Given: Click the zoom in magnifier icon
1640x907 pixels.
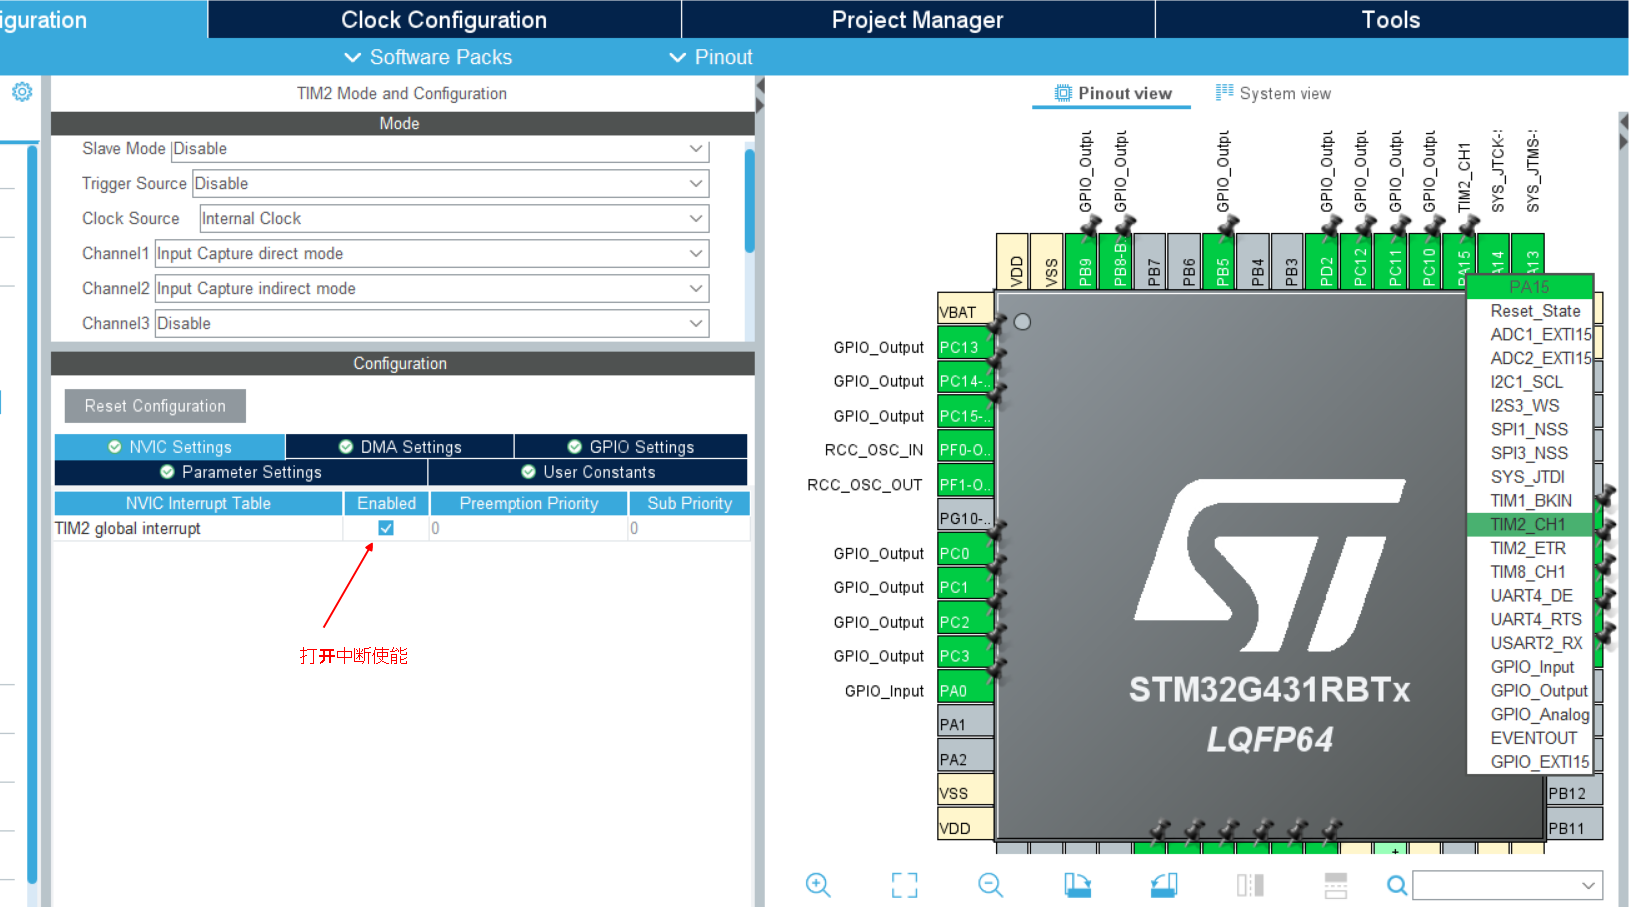Looking at the screenshot, I should (x=818, y=885).
